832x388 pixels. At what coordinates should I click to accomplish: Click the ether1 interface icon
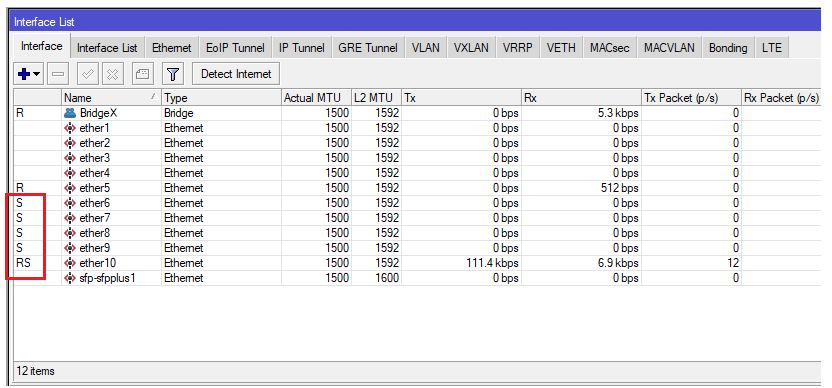click(x=70, y=128)
